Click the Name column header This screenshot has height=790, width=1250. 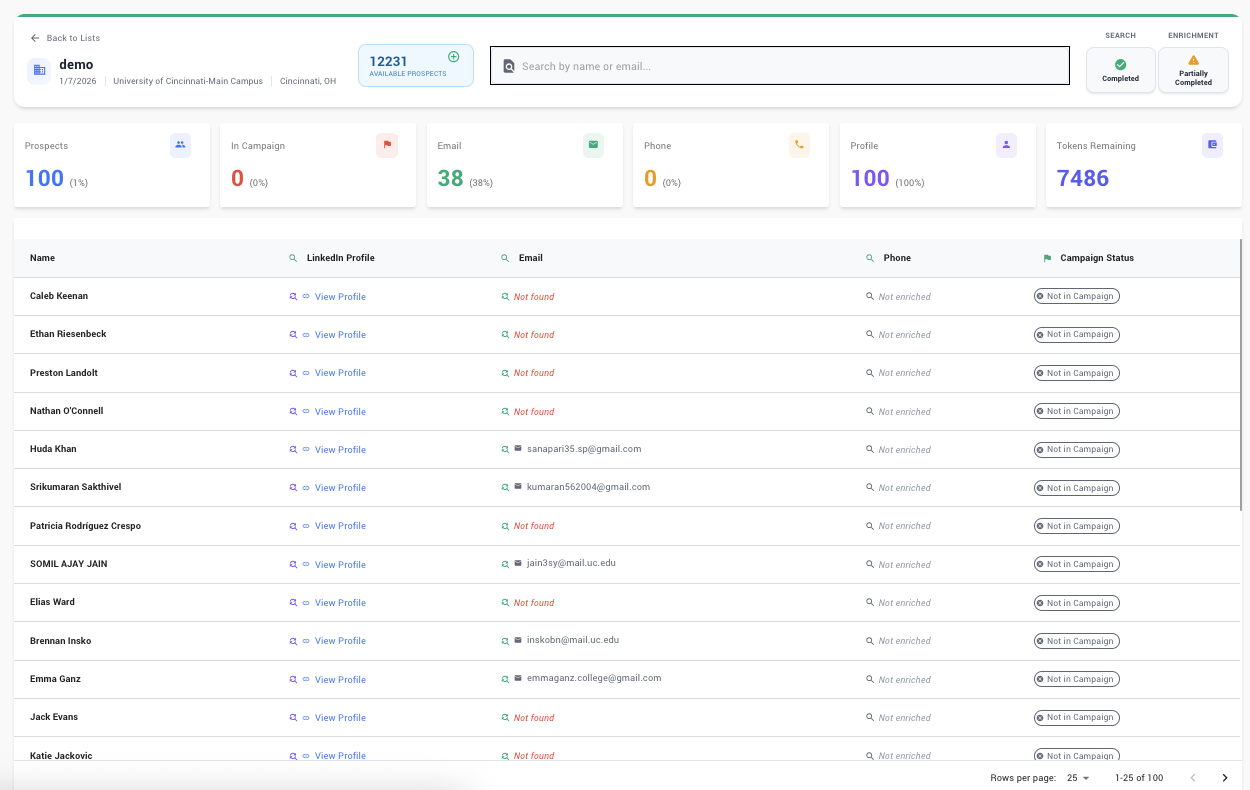click(x=42, y=258)
